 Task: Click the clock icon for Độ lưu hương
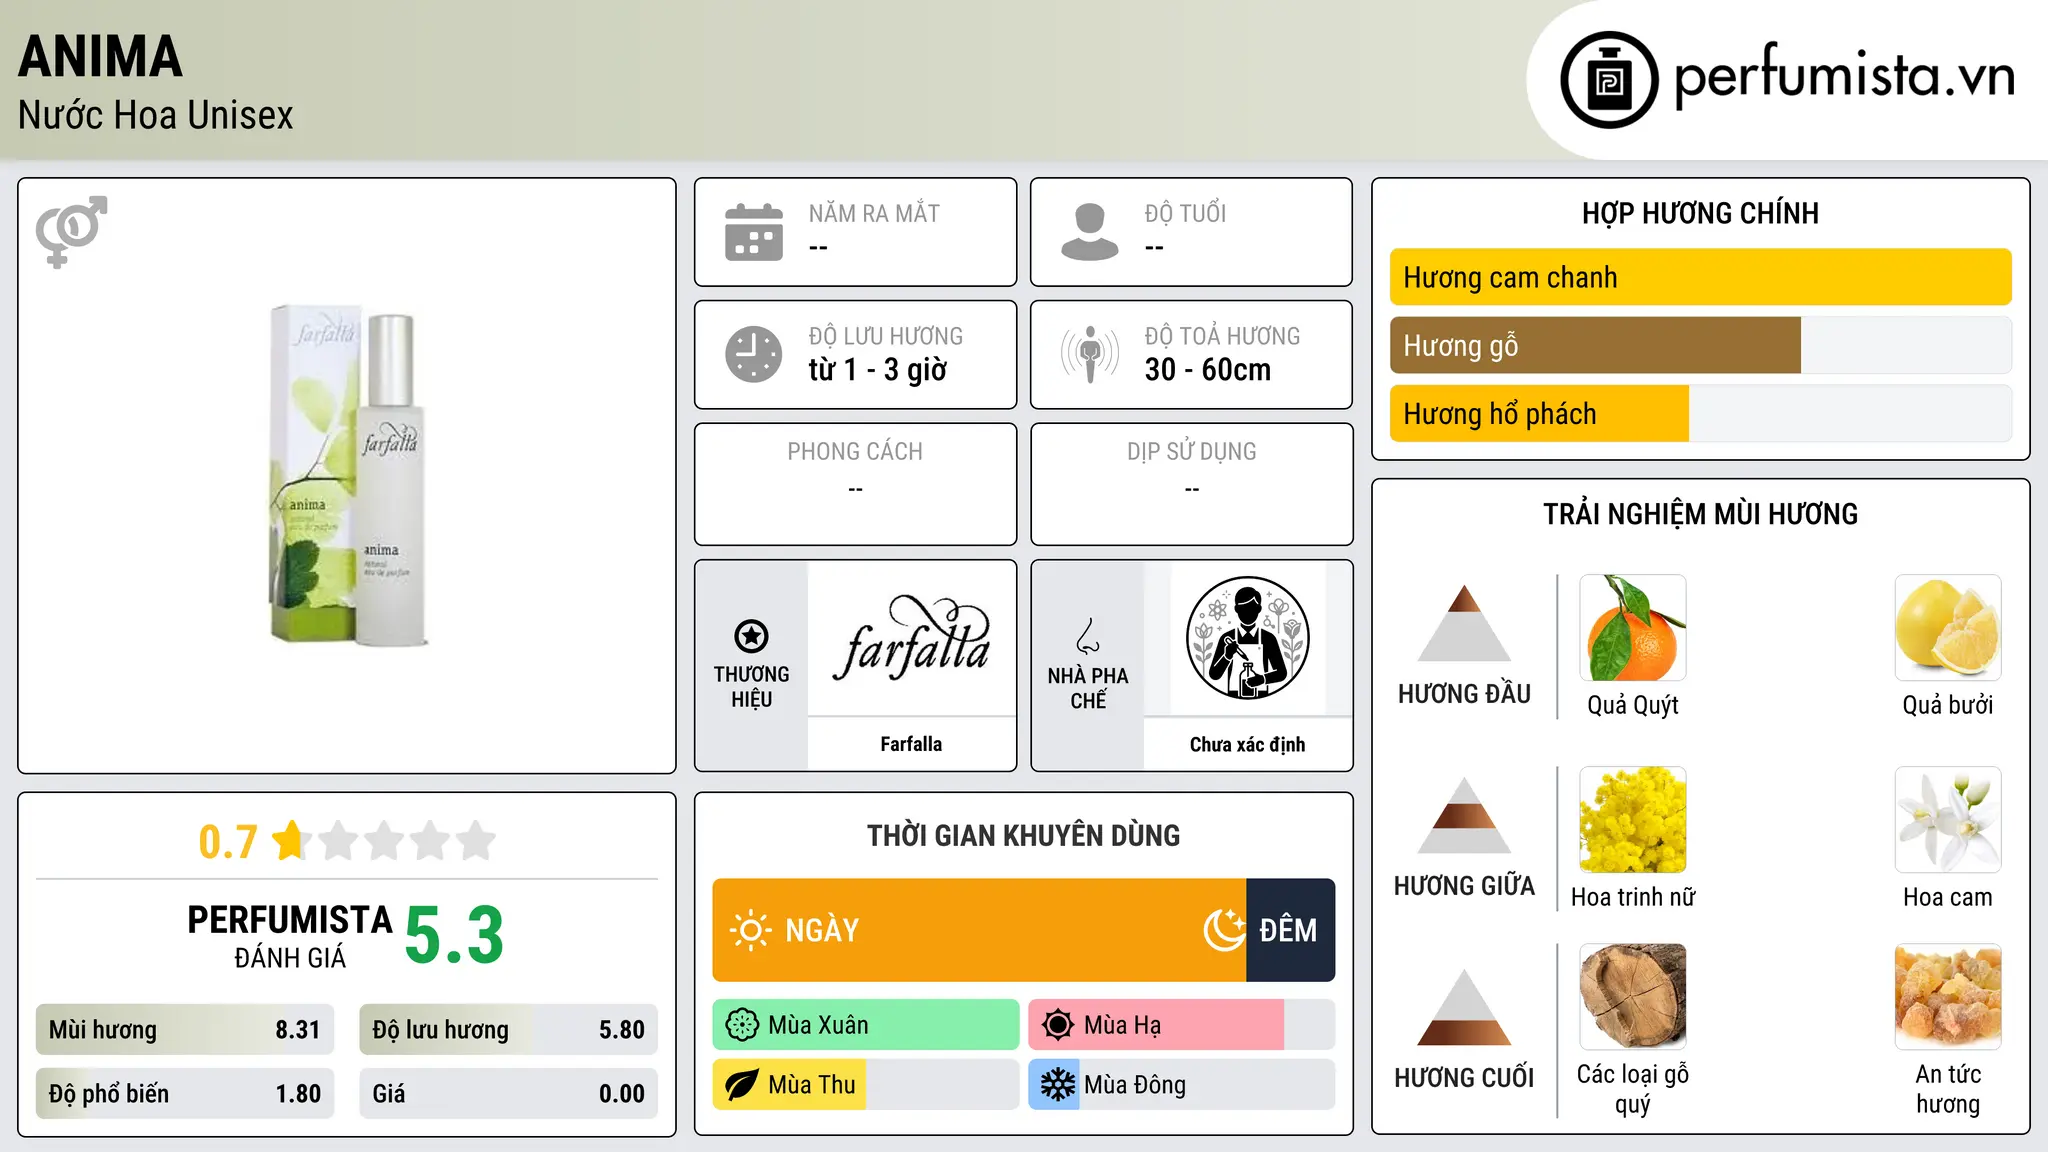tap(754, 354)
